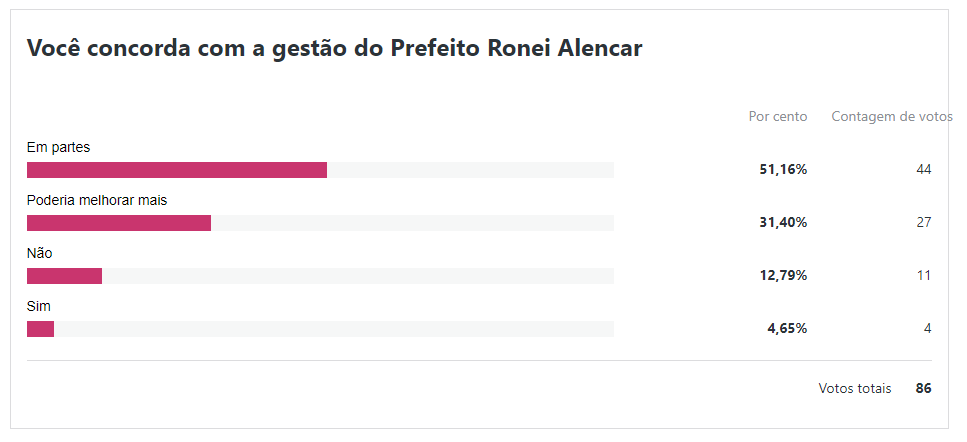The width and height of the screenshot is (967, 442).
Task: Click the 'Contagem de votos' column header
Action: (x=892, y=117)
